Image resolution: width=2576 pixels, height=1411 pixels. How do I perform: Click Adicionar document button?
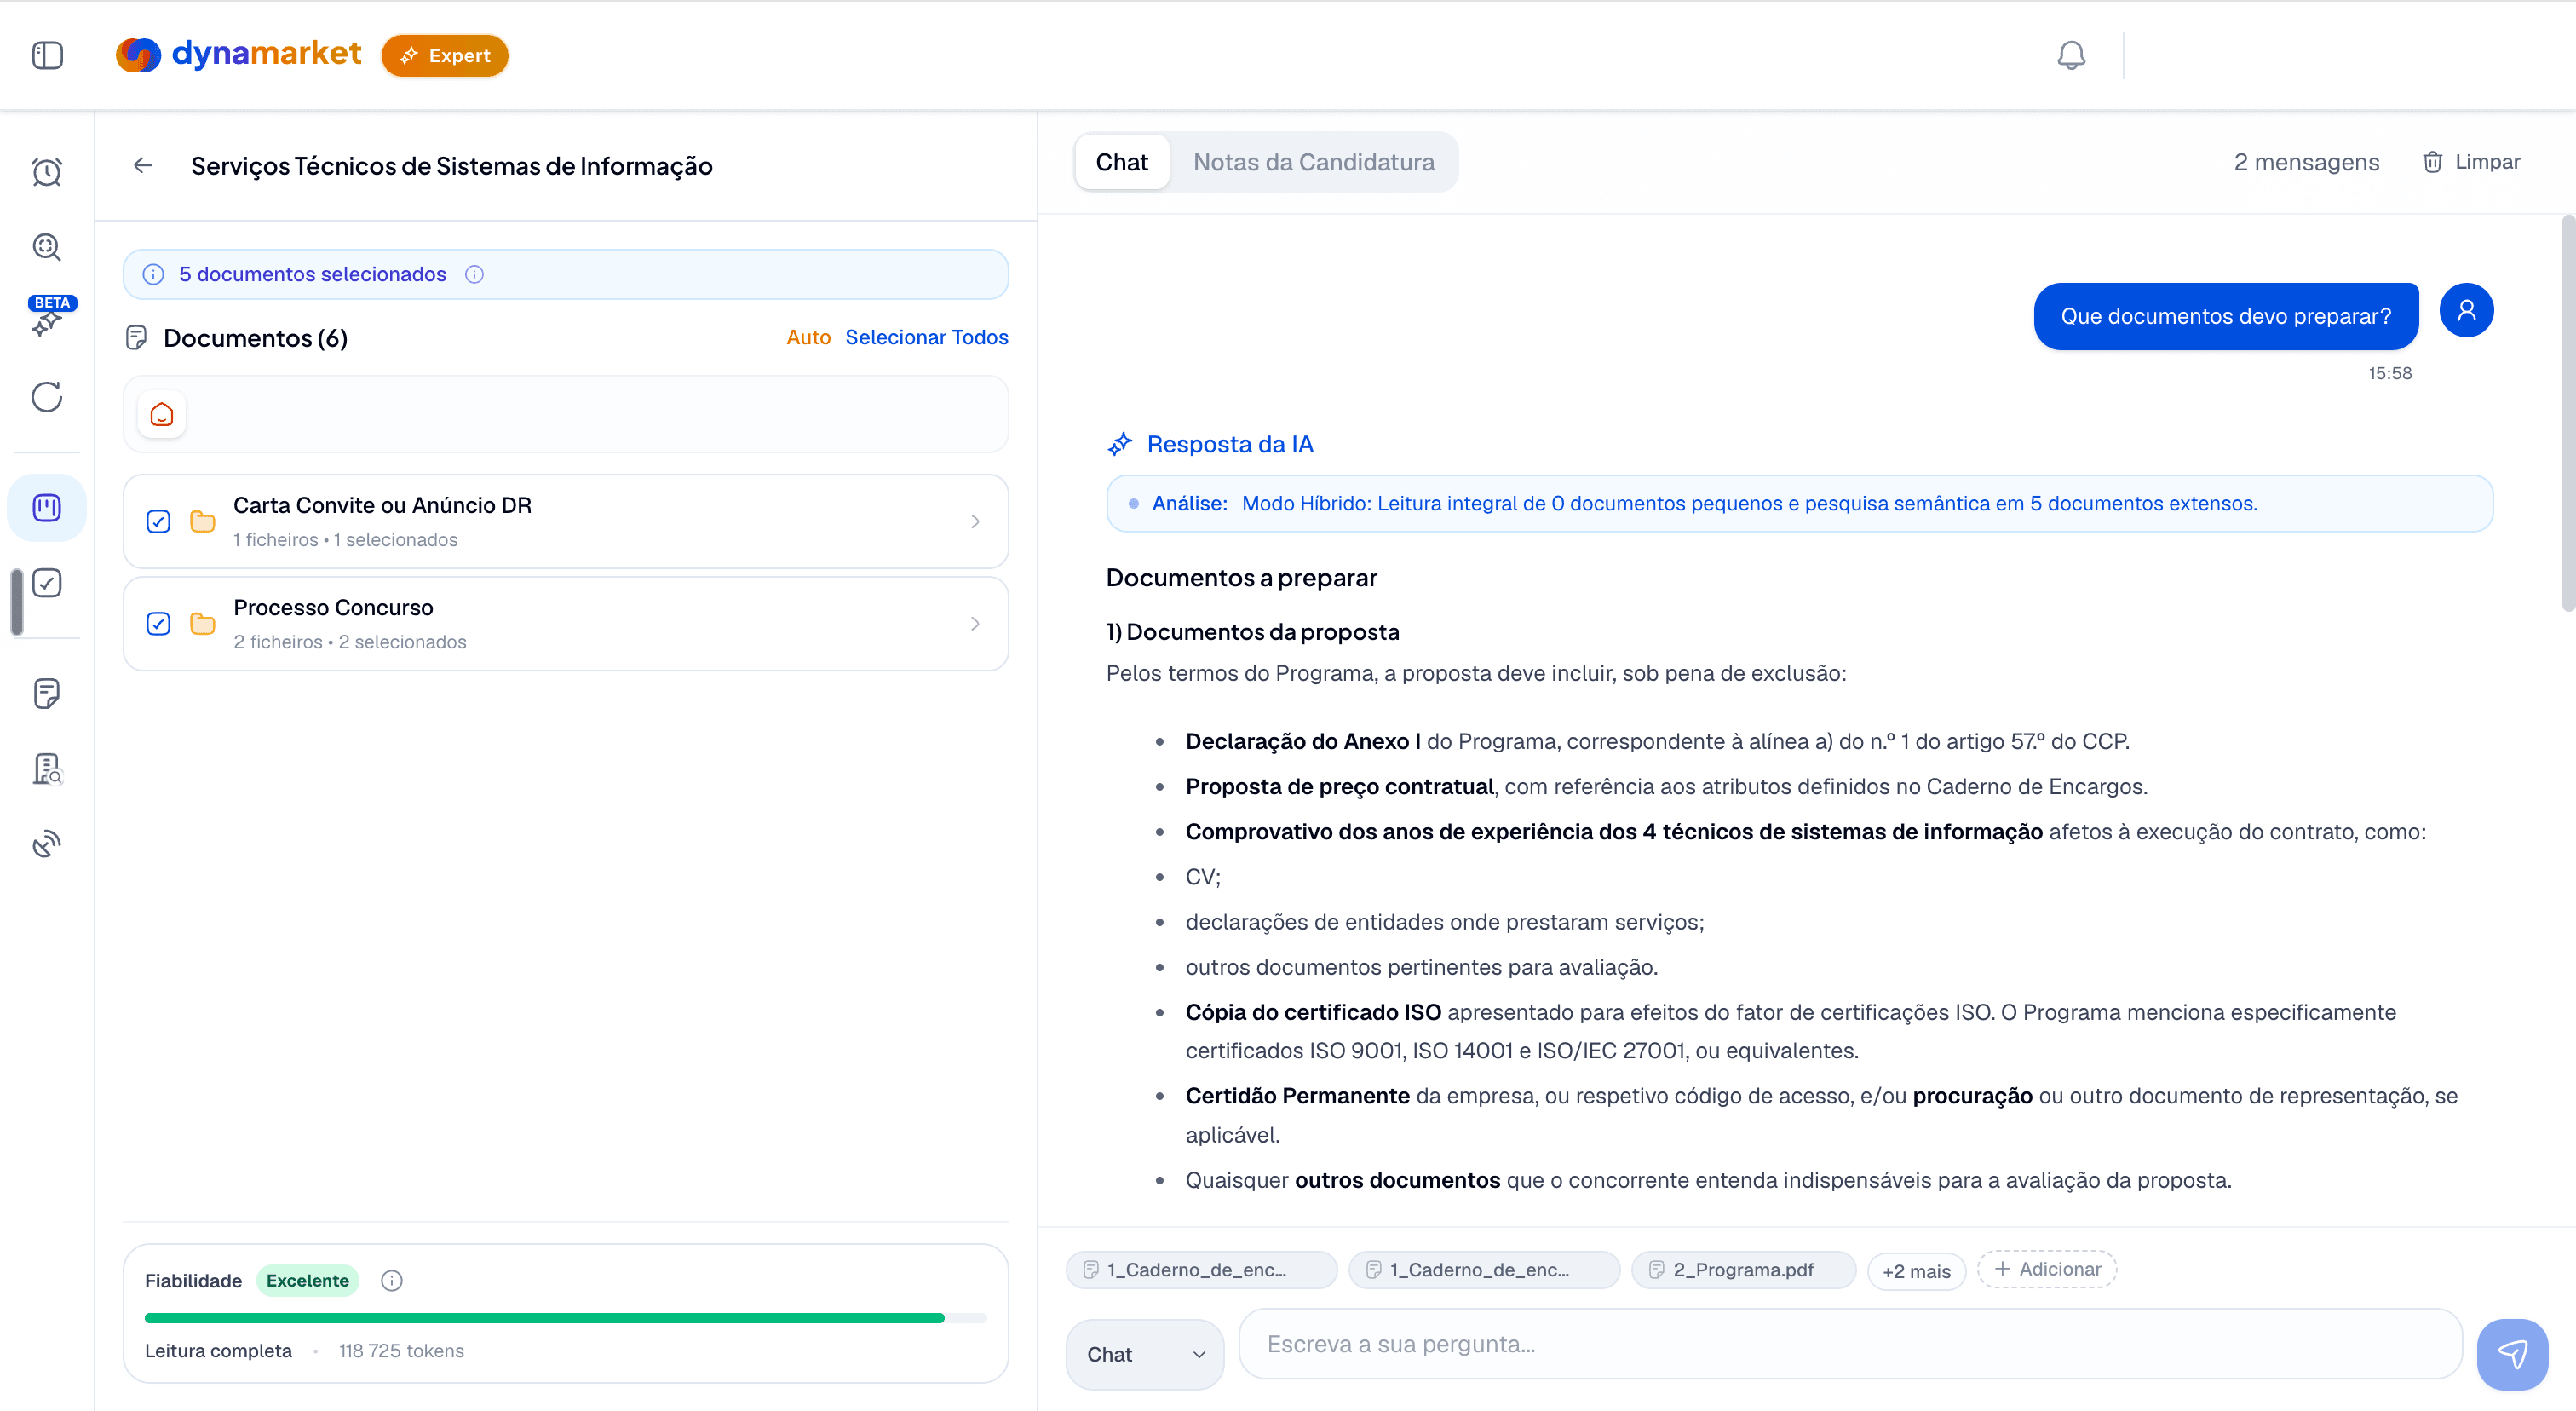(2047, 1269)
